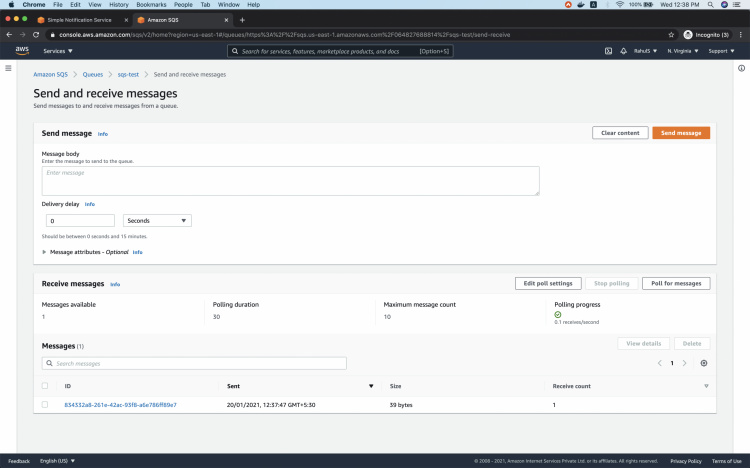Image resolution: width=750 pixels, height=468 pixels.
Task: Open the CloudShell icon in header
Action: (608, 51)
